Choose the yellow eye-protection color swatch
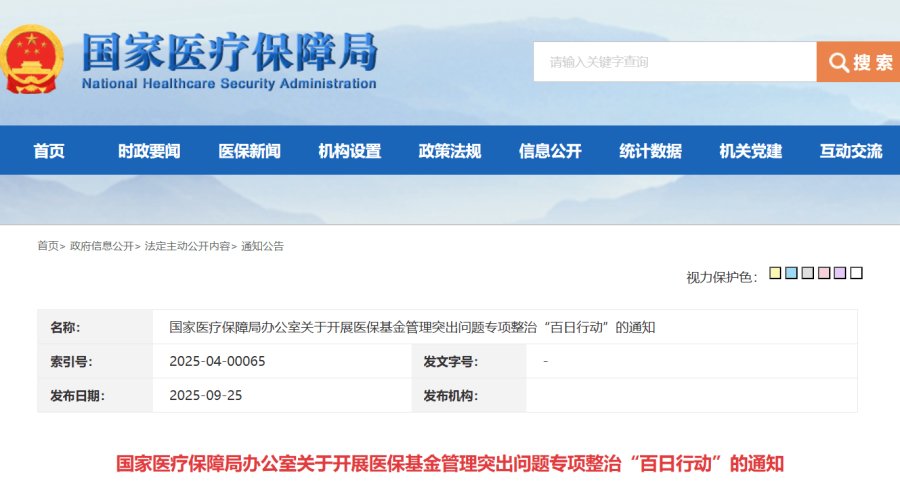Screen dimensions: 900x492 [775, 273]
